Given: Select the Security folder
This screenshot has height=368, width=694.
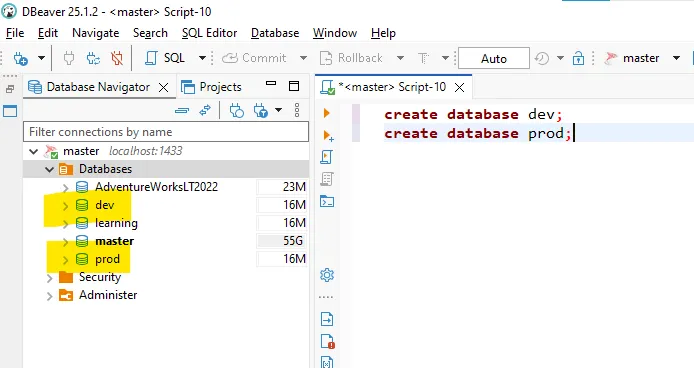Looking at the screenshot, I should tap(90, 277).
